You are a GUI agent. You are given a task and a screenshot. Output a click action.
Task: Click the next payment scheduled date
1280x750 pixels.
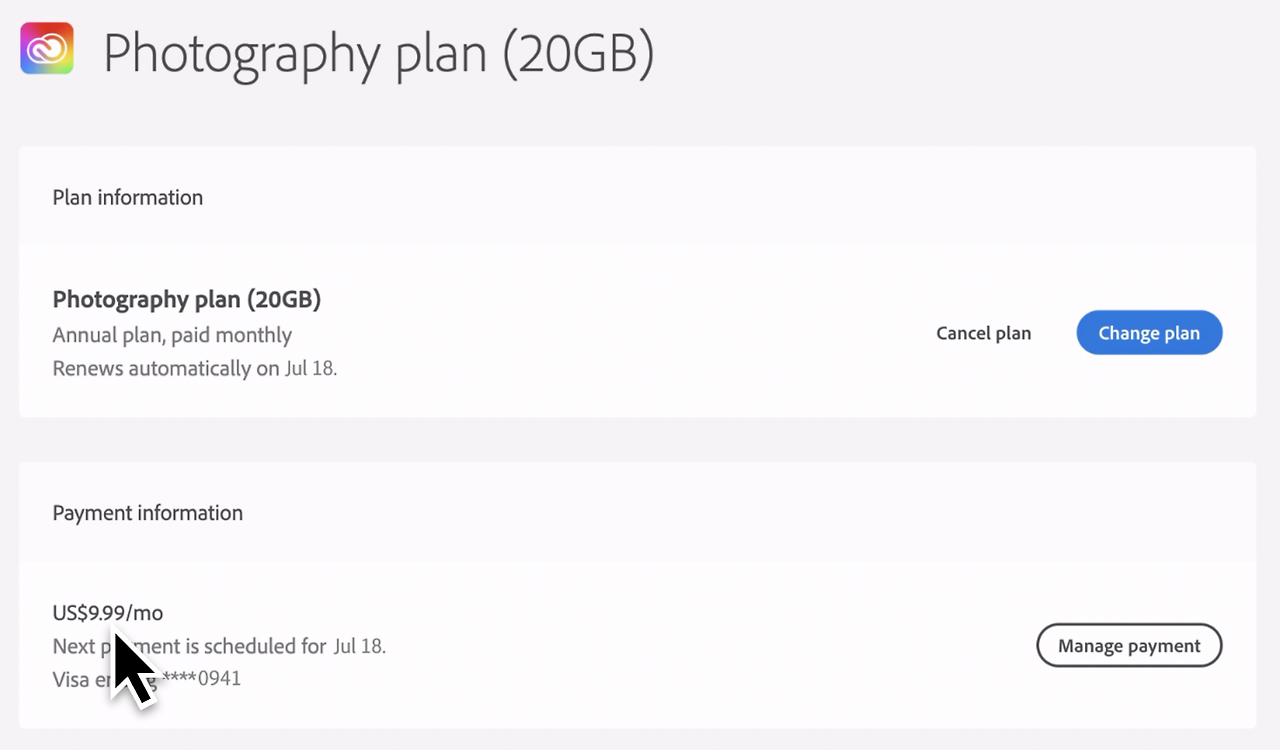point(360,645)
